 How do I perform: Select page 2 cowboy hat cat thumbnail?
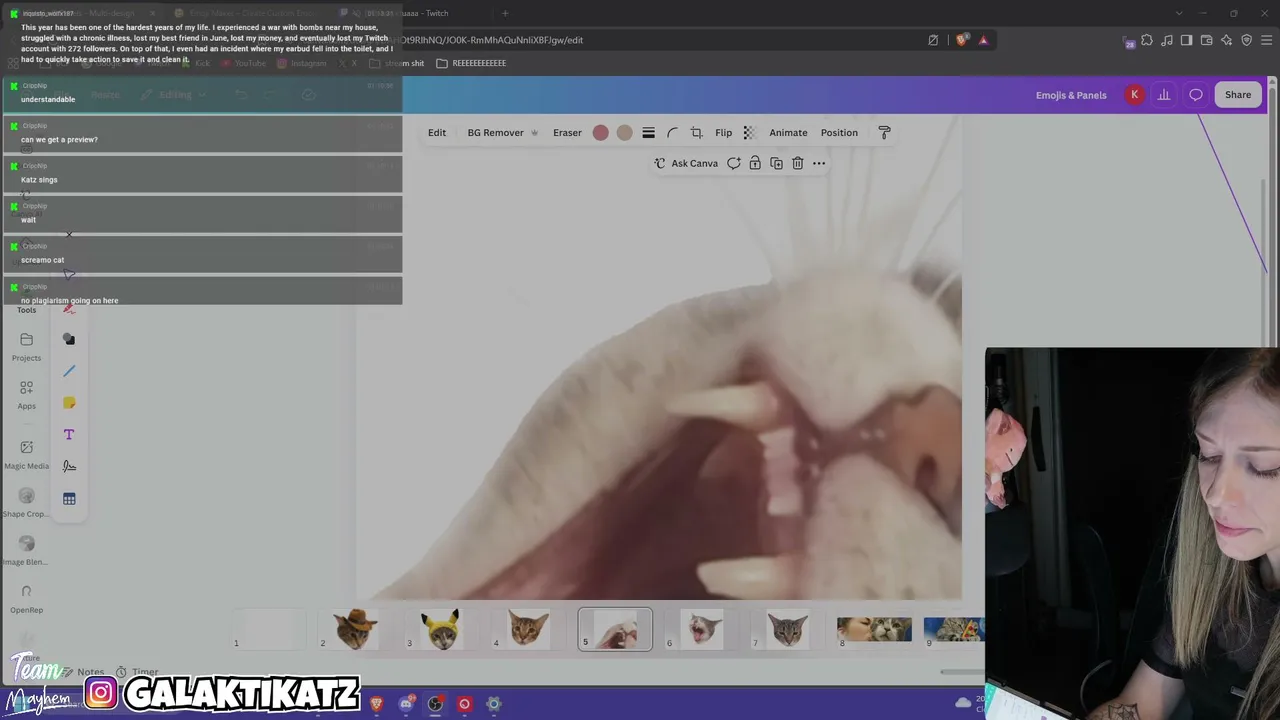356,629
